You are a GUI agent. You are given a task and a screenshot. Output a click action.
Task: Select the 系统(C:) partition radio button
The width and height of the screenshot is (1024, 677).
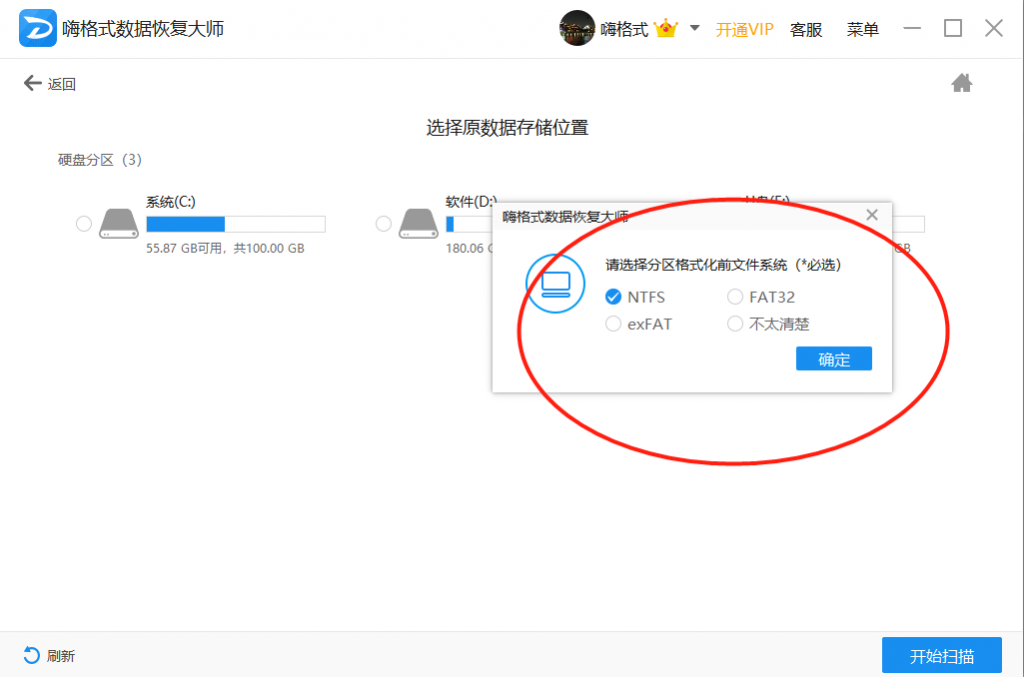point(84,224)
